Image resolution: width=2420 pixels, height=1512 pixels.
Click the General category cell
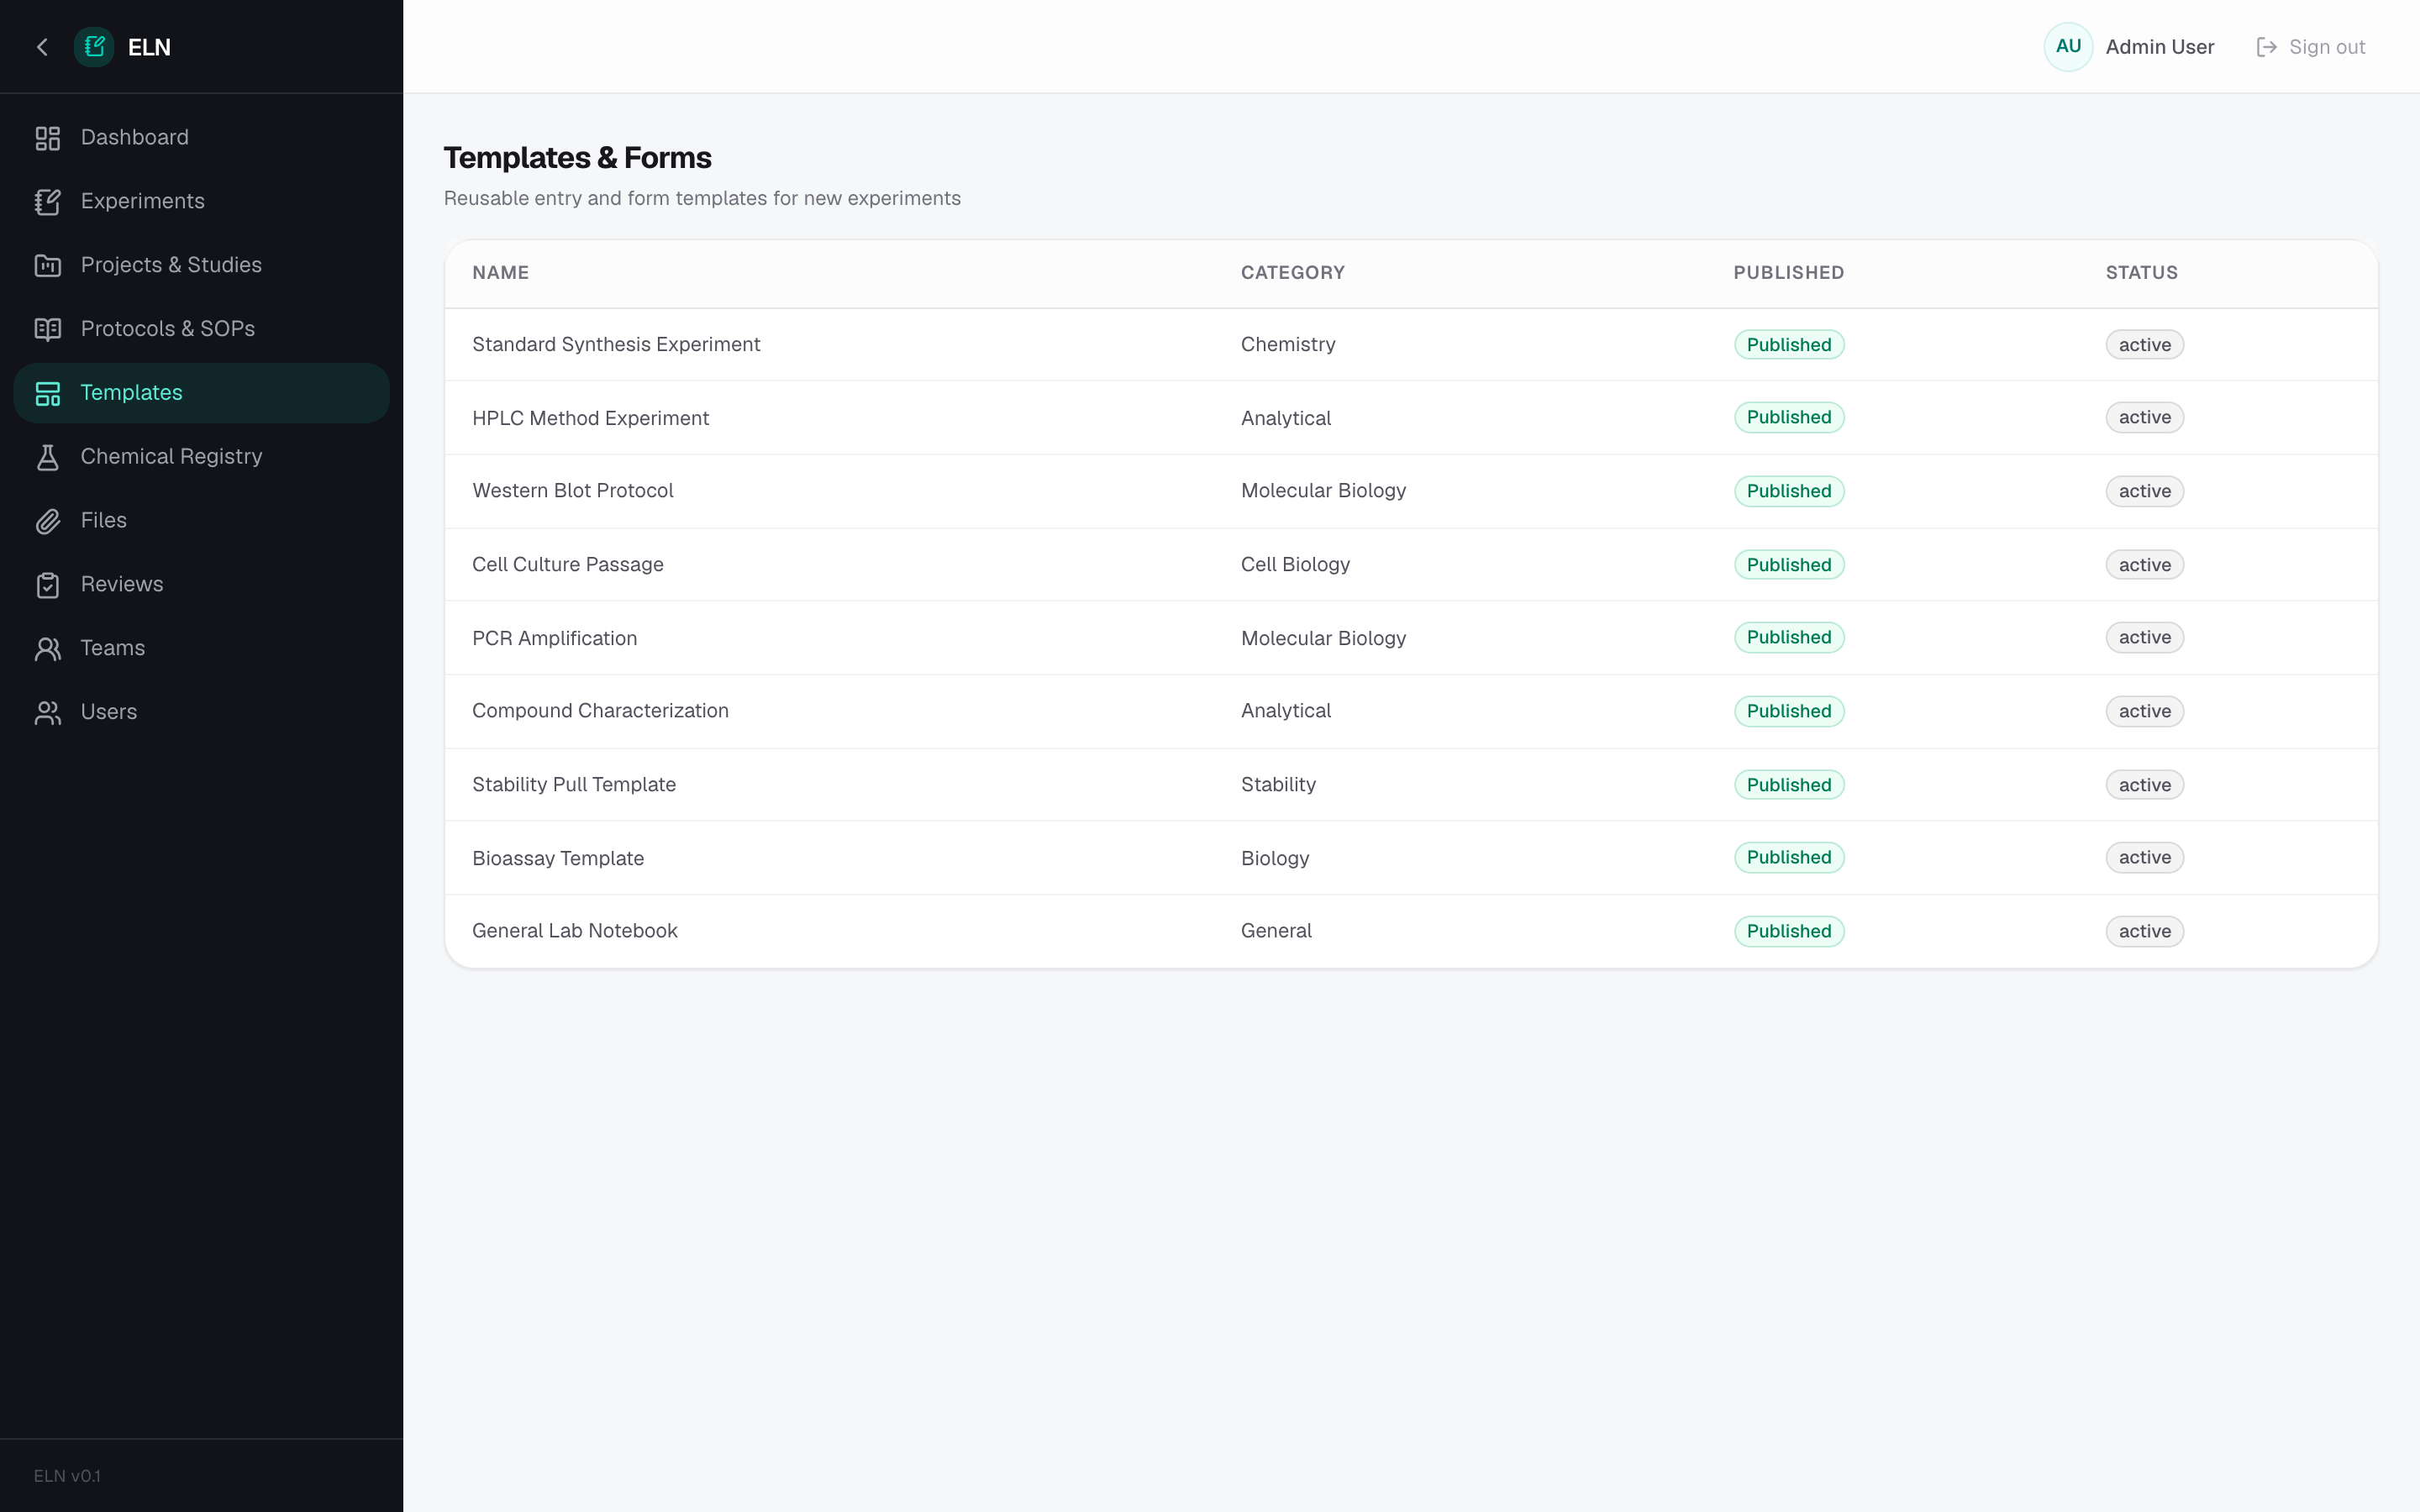click(1276, 931)
